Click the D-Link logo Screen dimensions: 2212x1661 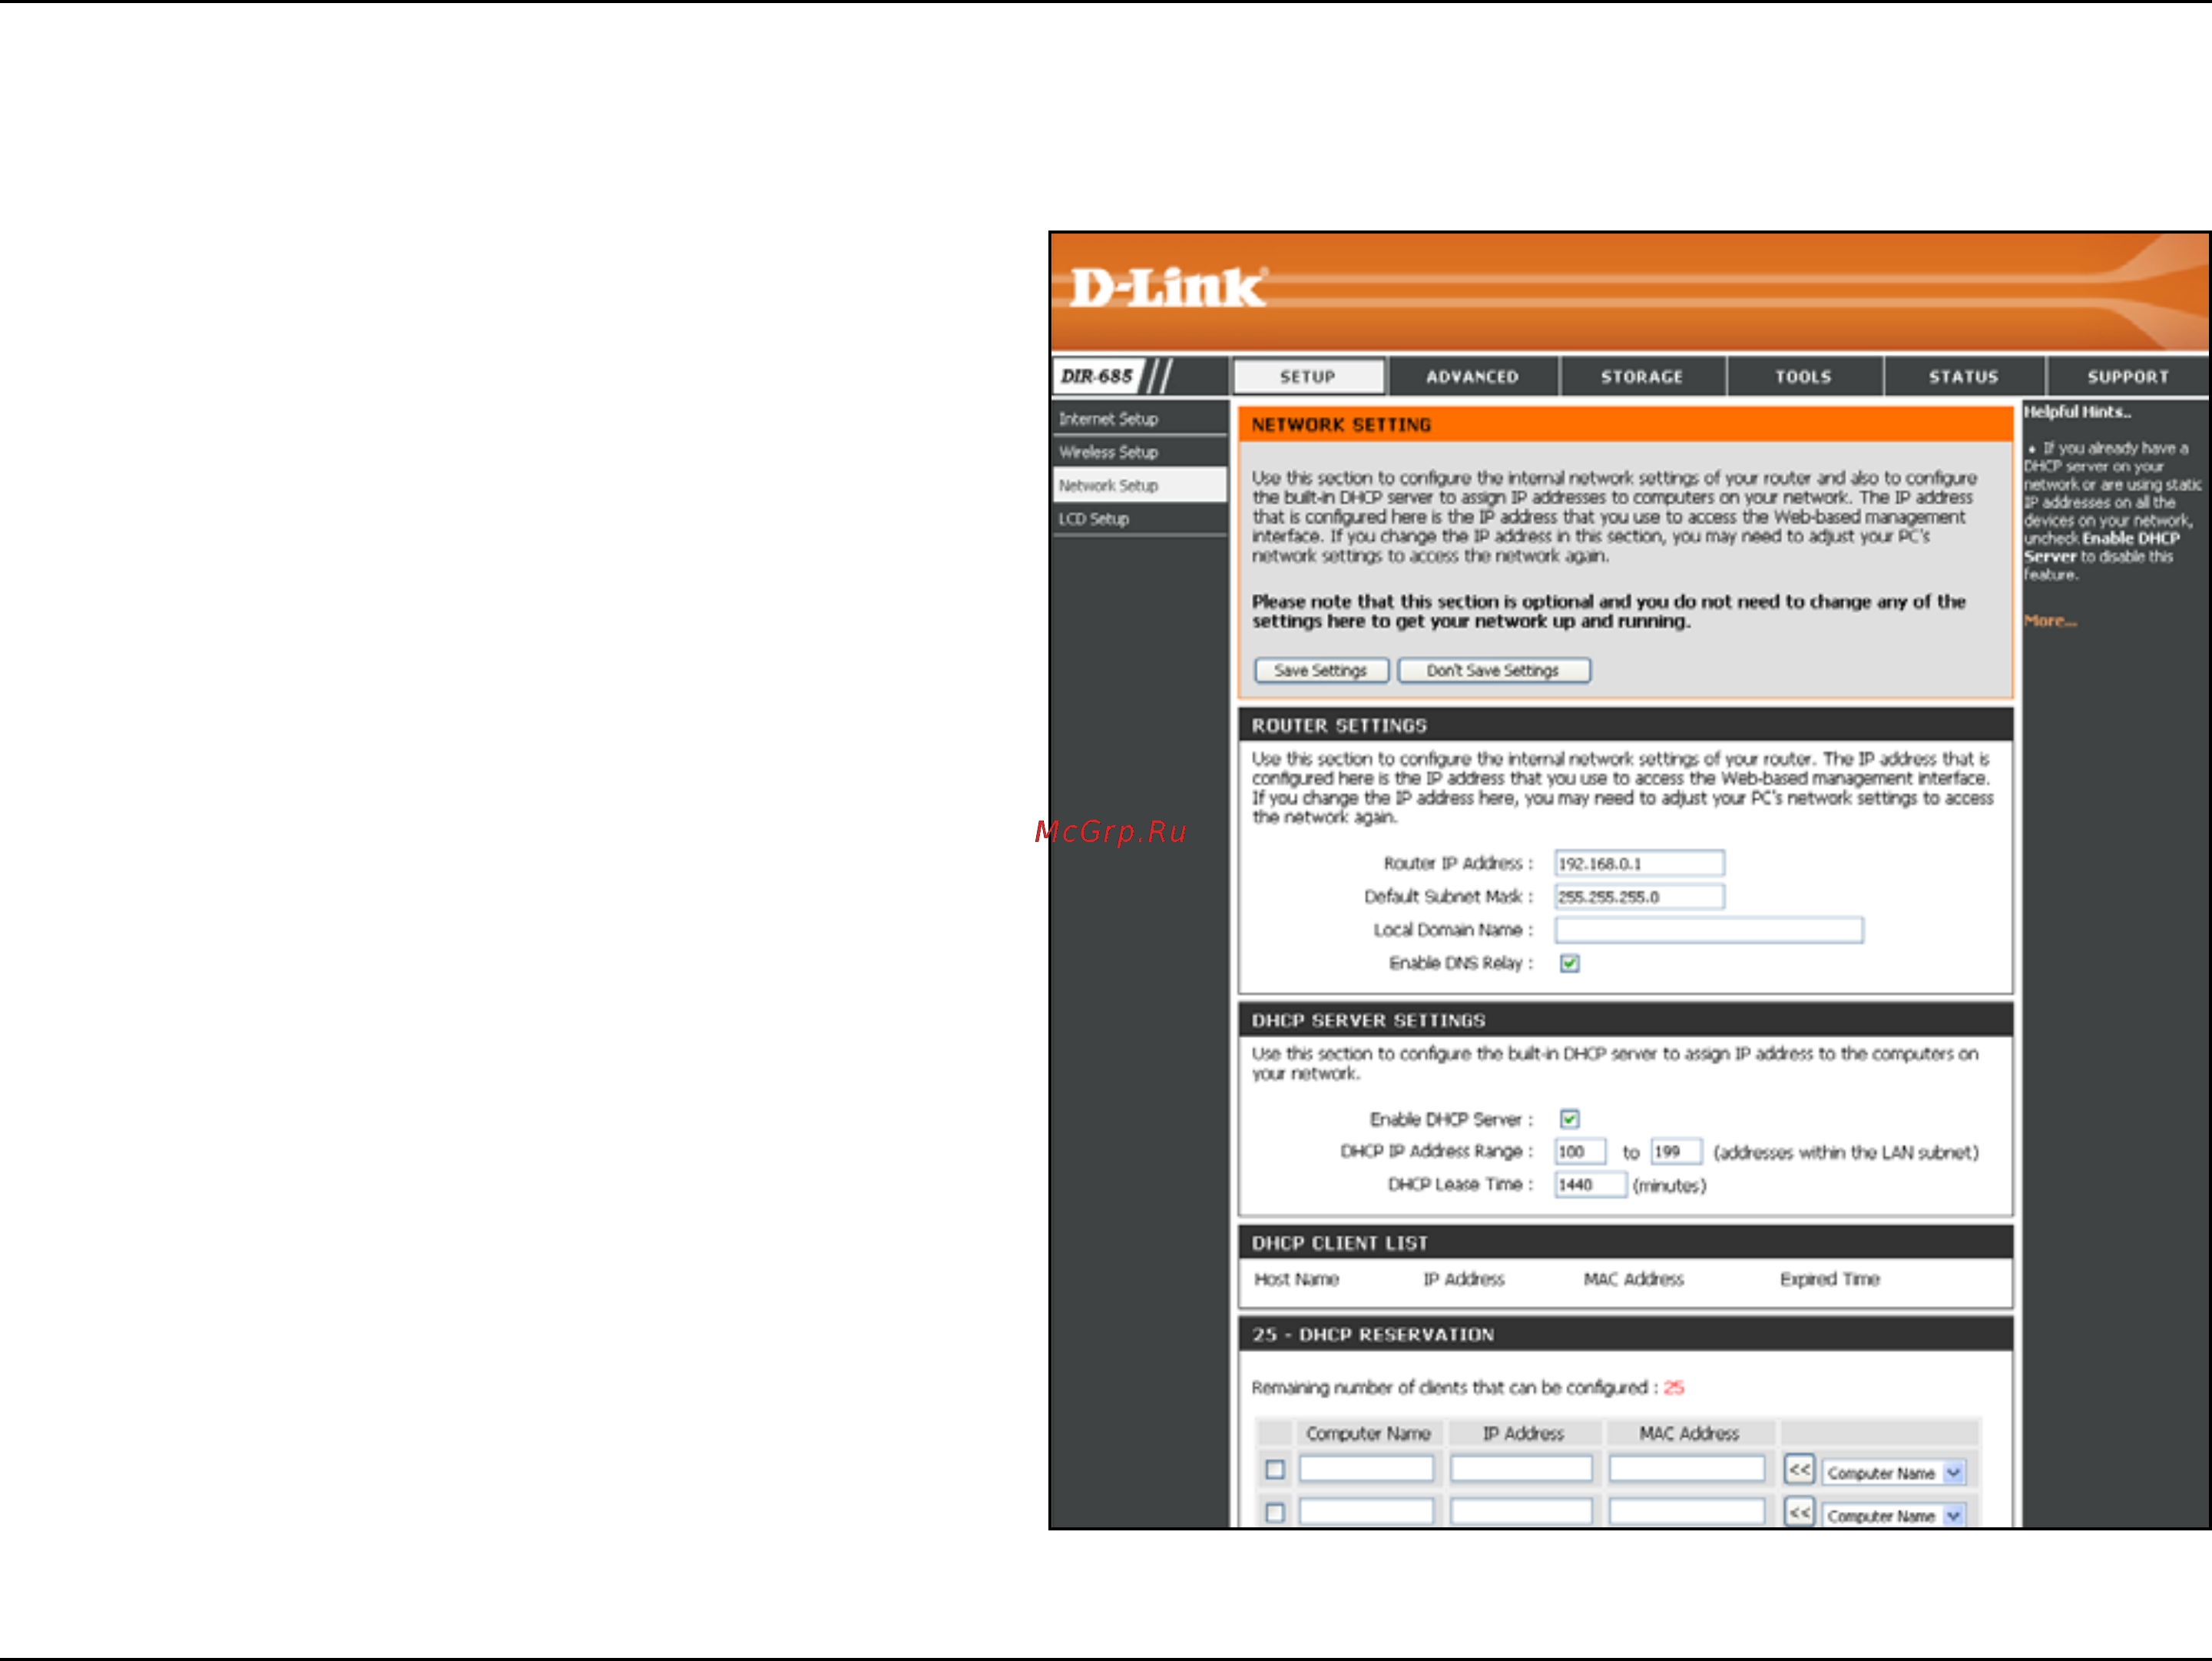coord(1168,288)
